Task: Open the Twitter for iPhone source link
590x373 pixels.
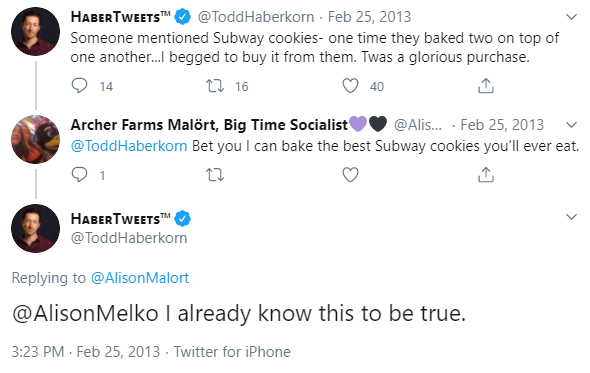Action: click(x=232, y=352)
